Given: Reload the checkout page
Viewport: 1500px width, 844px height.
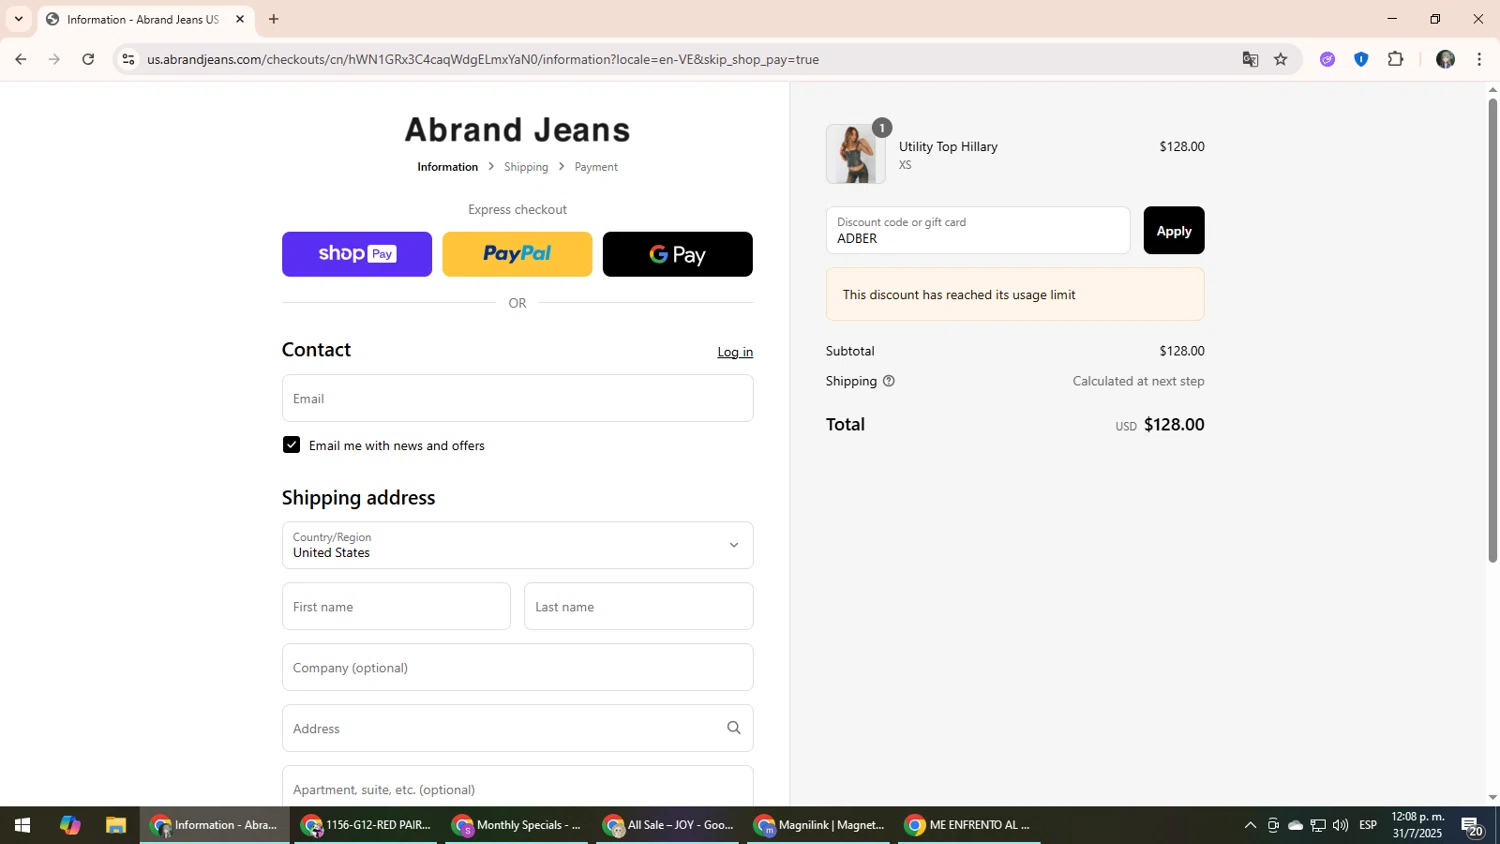Looking at the screenshot, I should pos(88,59).
